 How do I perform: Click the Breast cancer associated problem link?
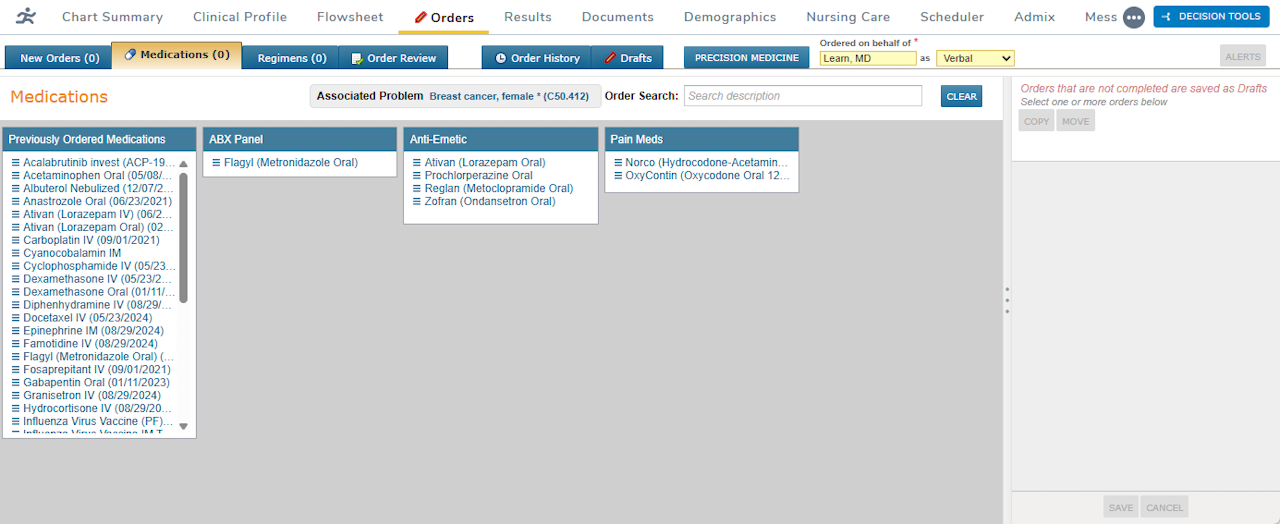pyautogui.click(x=509, y=96)
